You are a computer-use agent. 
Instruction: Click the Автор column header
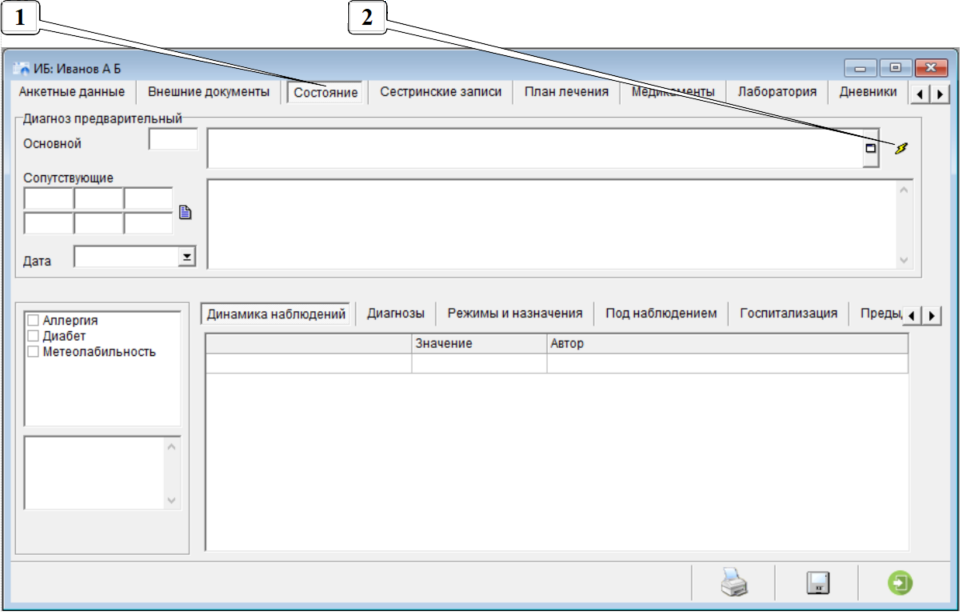727,343
